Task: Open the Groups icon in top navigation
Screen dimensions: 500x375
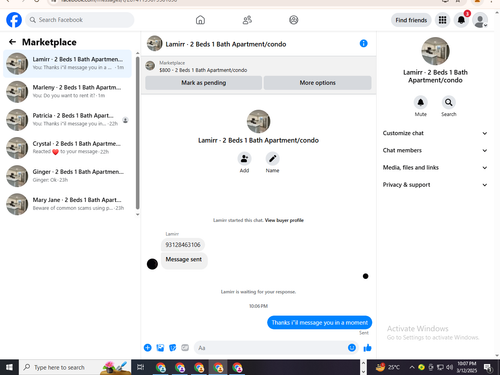Action: 294,20
